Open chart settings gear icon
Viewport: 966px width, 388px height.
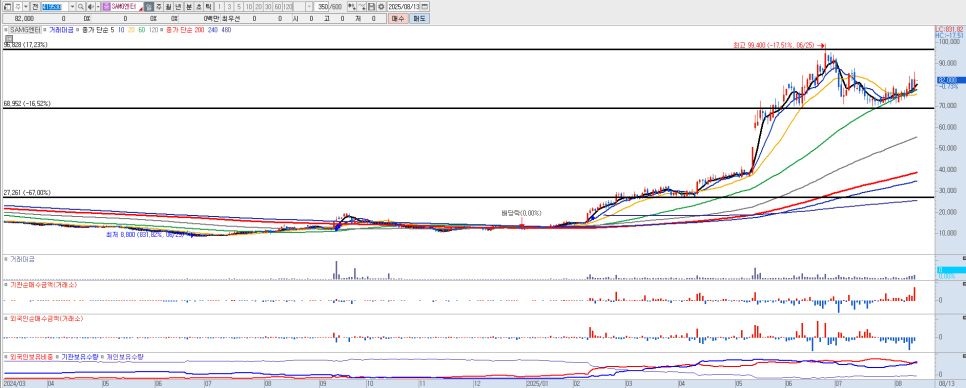381,6
